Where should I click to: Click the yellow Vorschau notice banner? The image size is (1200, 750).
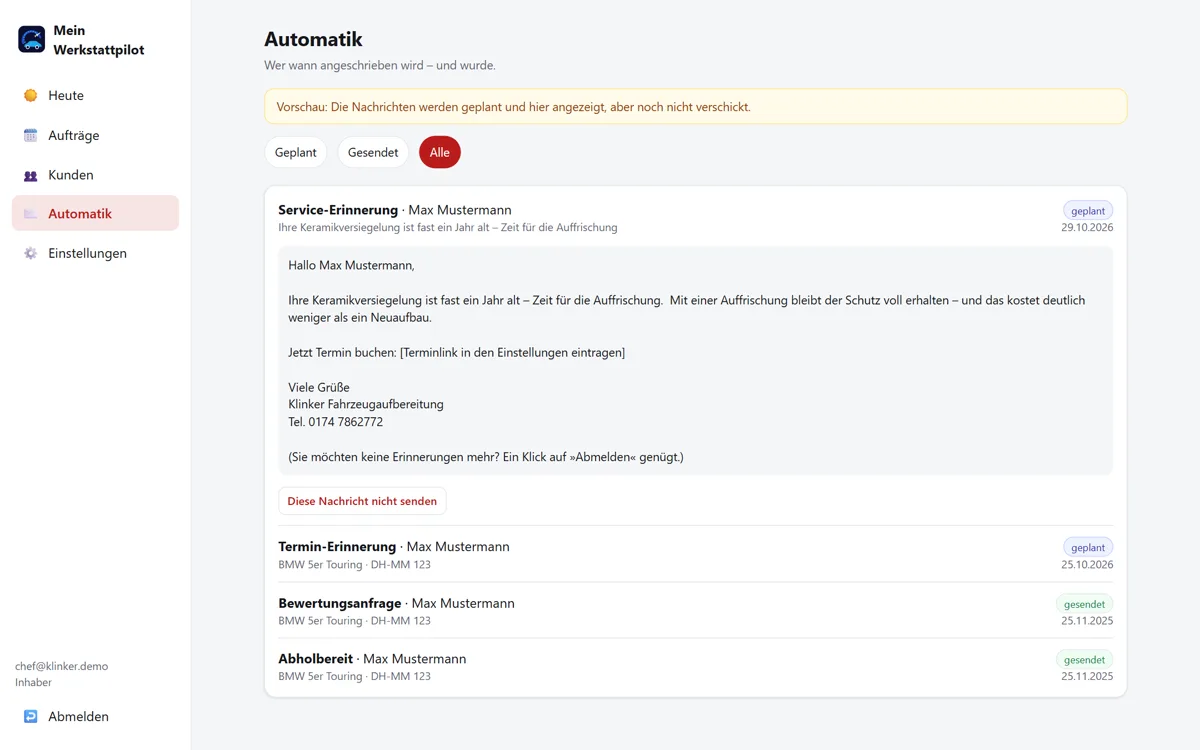[695, 107]
